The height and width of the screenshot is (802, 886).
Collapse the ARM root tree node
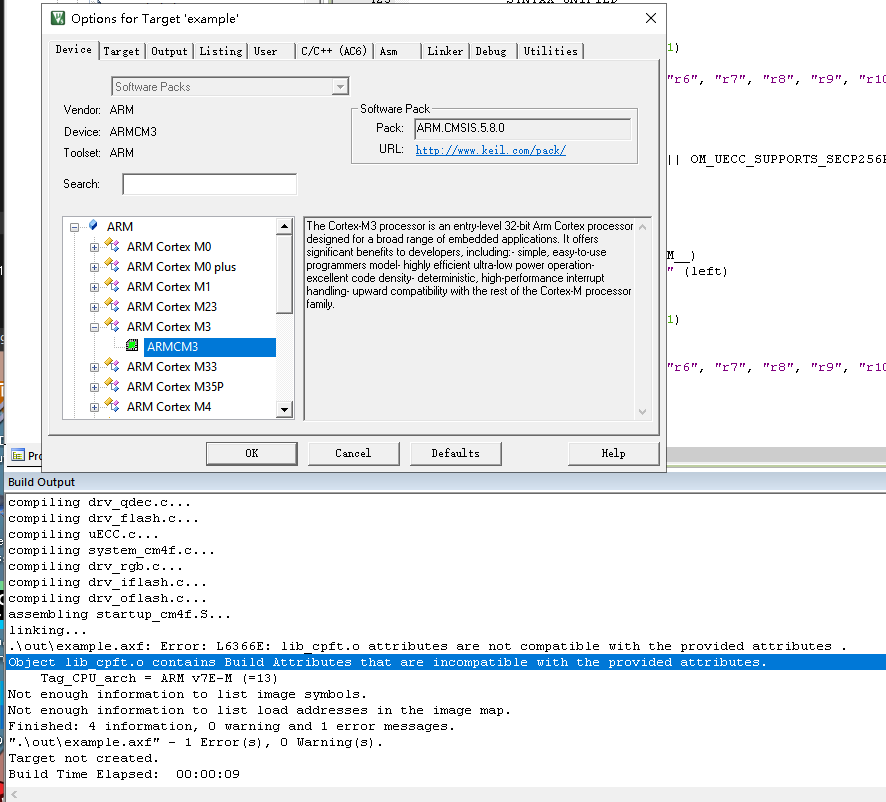click(x=75, y=227)
